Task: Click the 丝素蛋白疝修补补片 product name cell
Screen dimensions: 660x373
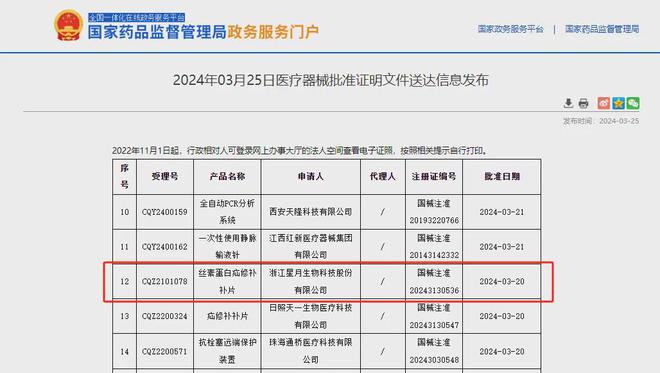Action: 227,281
